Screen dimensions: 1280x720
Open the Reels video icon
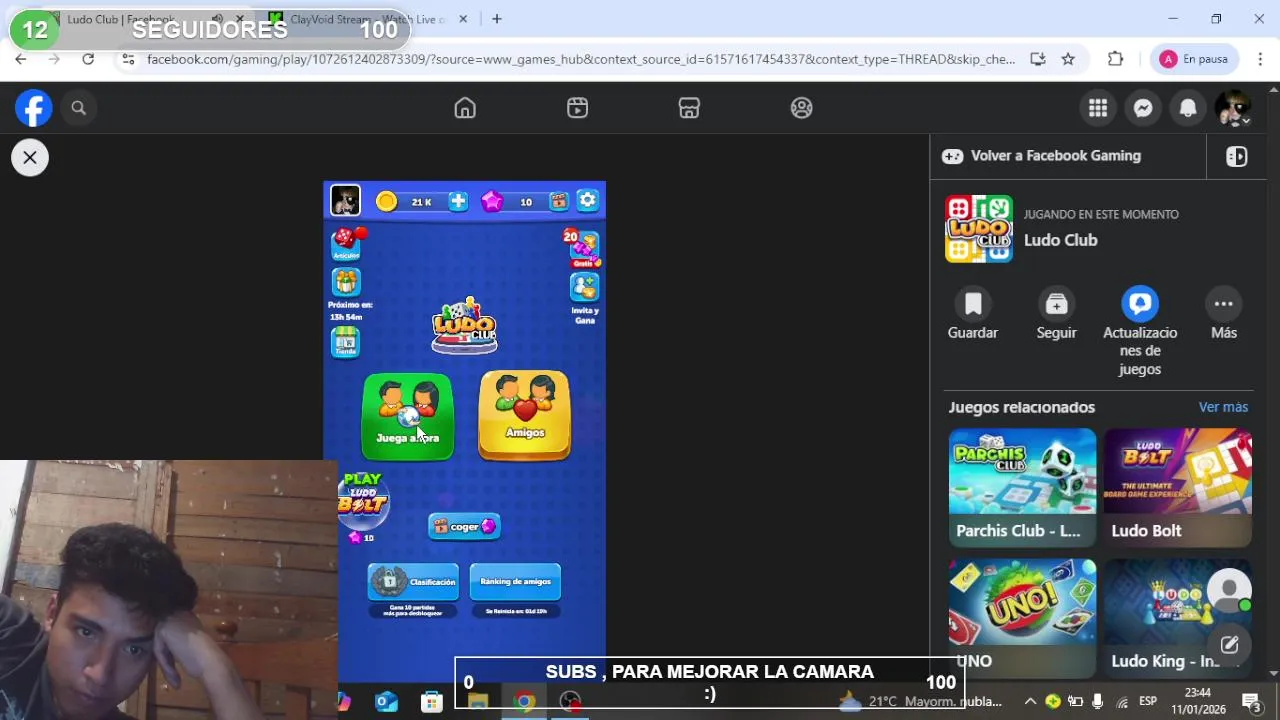click(x=577, y=108)
